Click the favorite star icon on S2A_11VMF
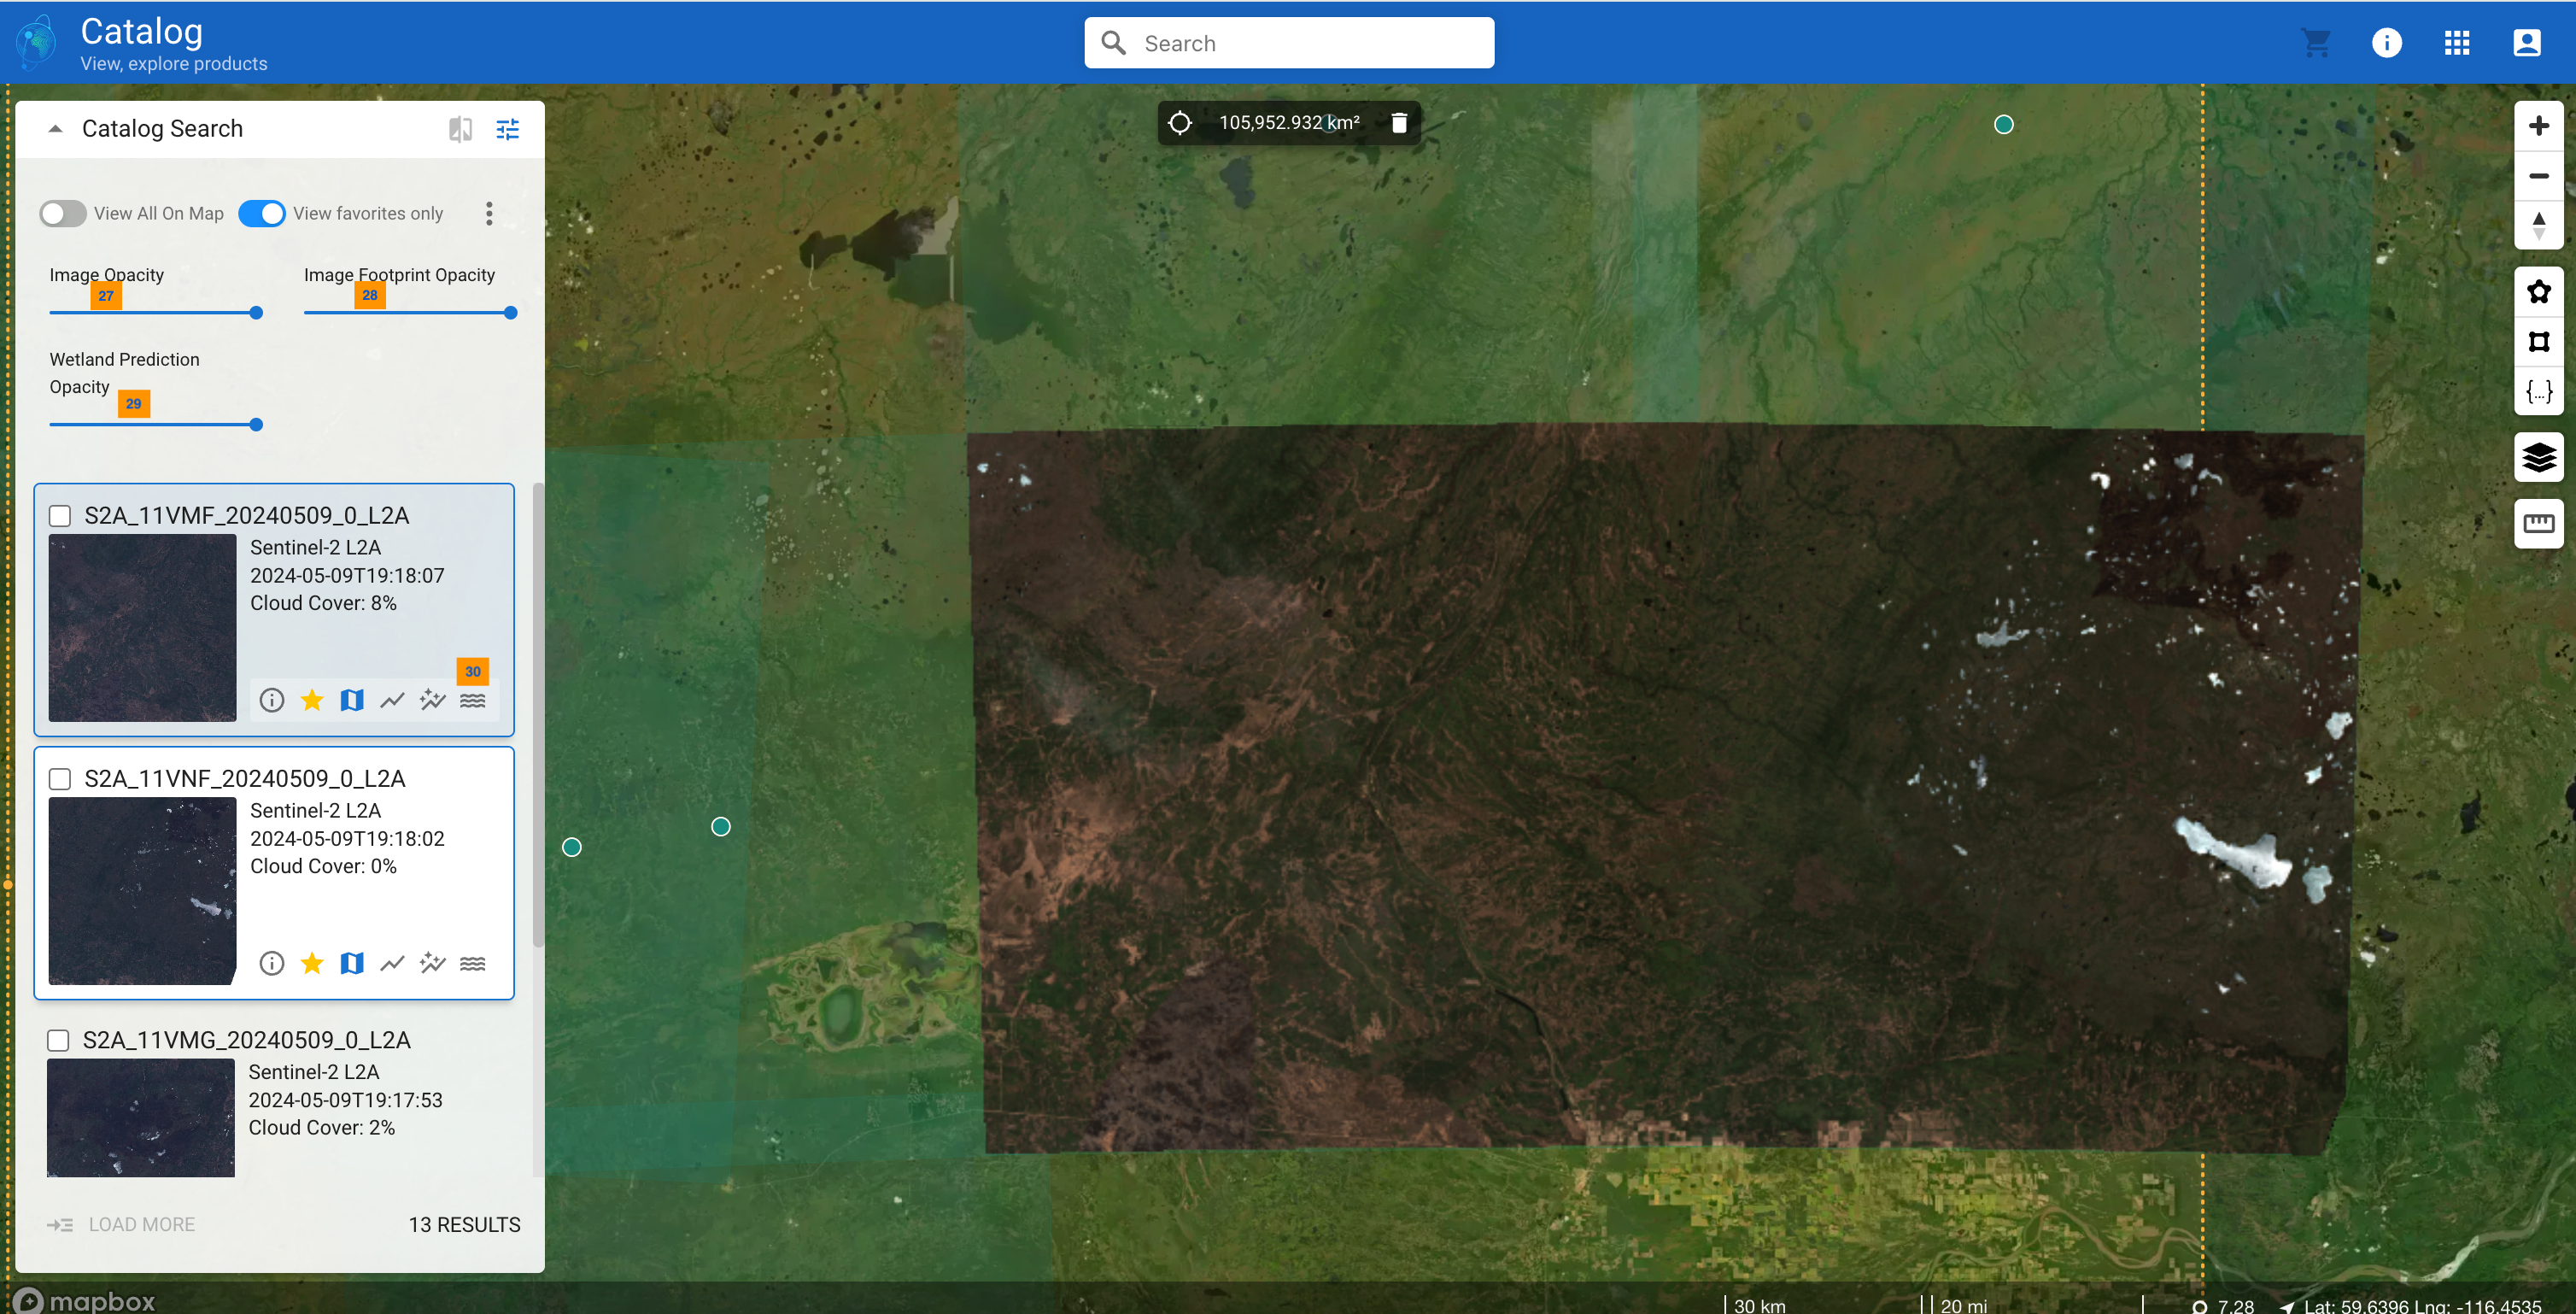 (313, 699)
